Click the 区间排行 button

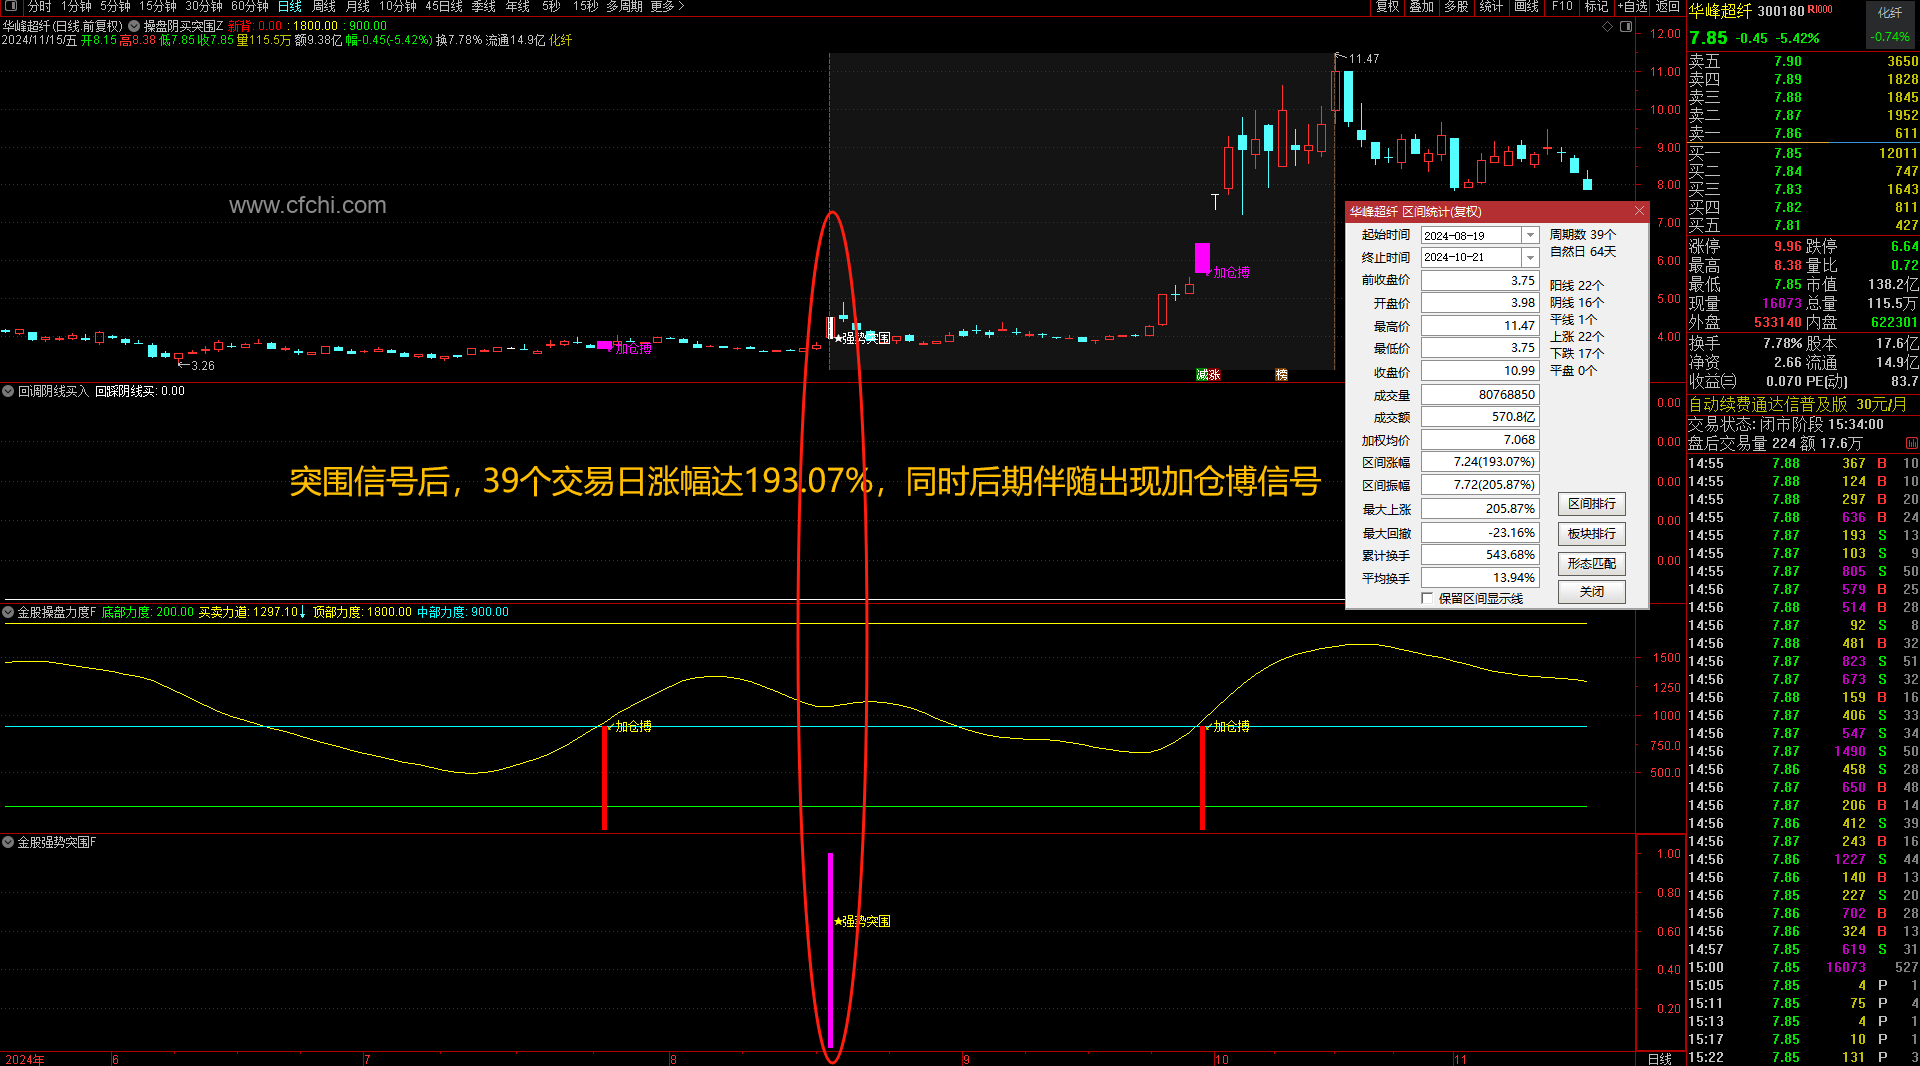point(1591,504)
